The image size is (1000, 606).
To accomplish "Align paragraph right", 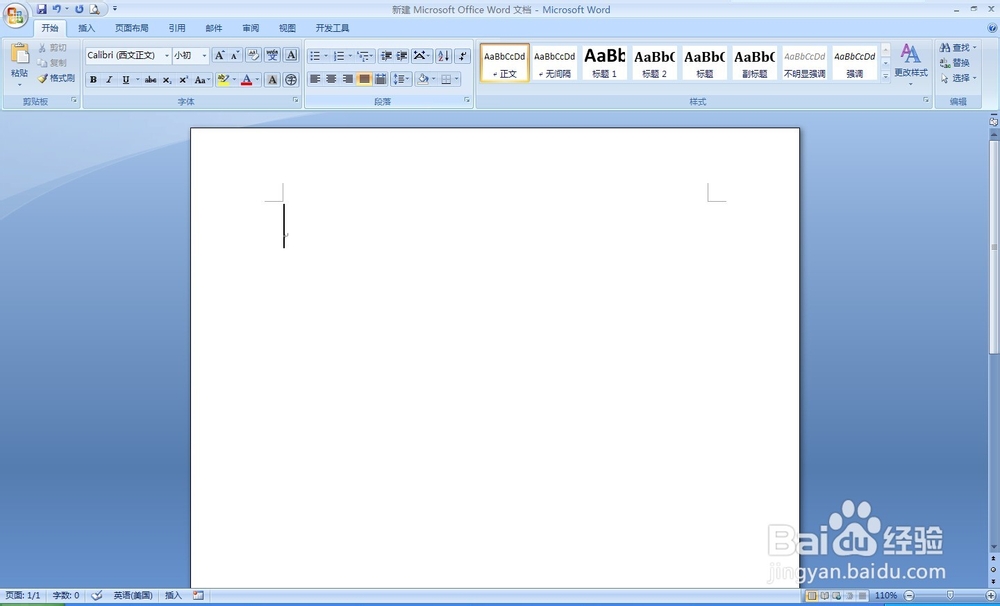I will [348, 79].
